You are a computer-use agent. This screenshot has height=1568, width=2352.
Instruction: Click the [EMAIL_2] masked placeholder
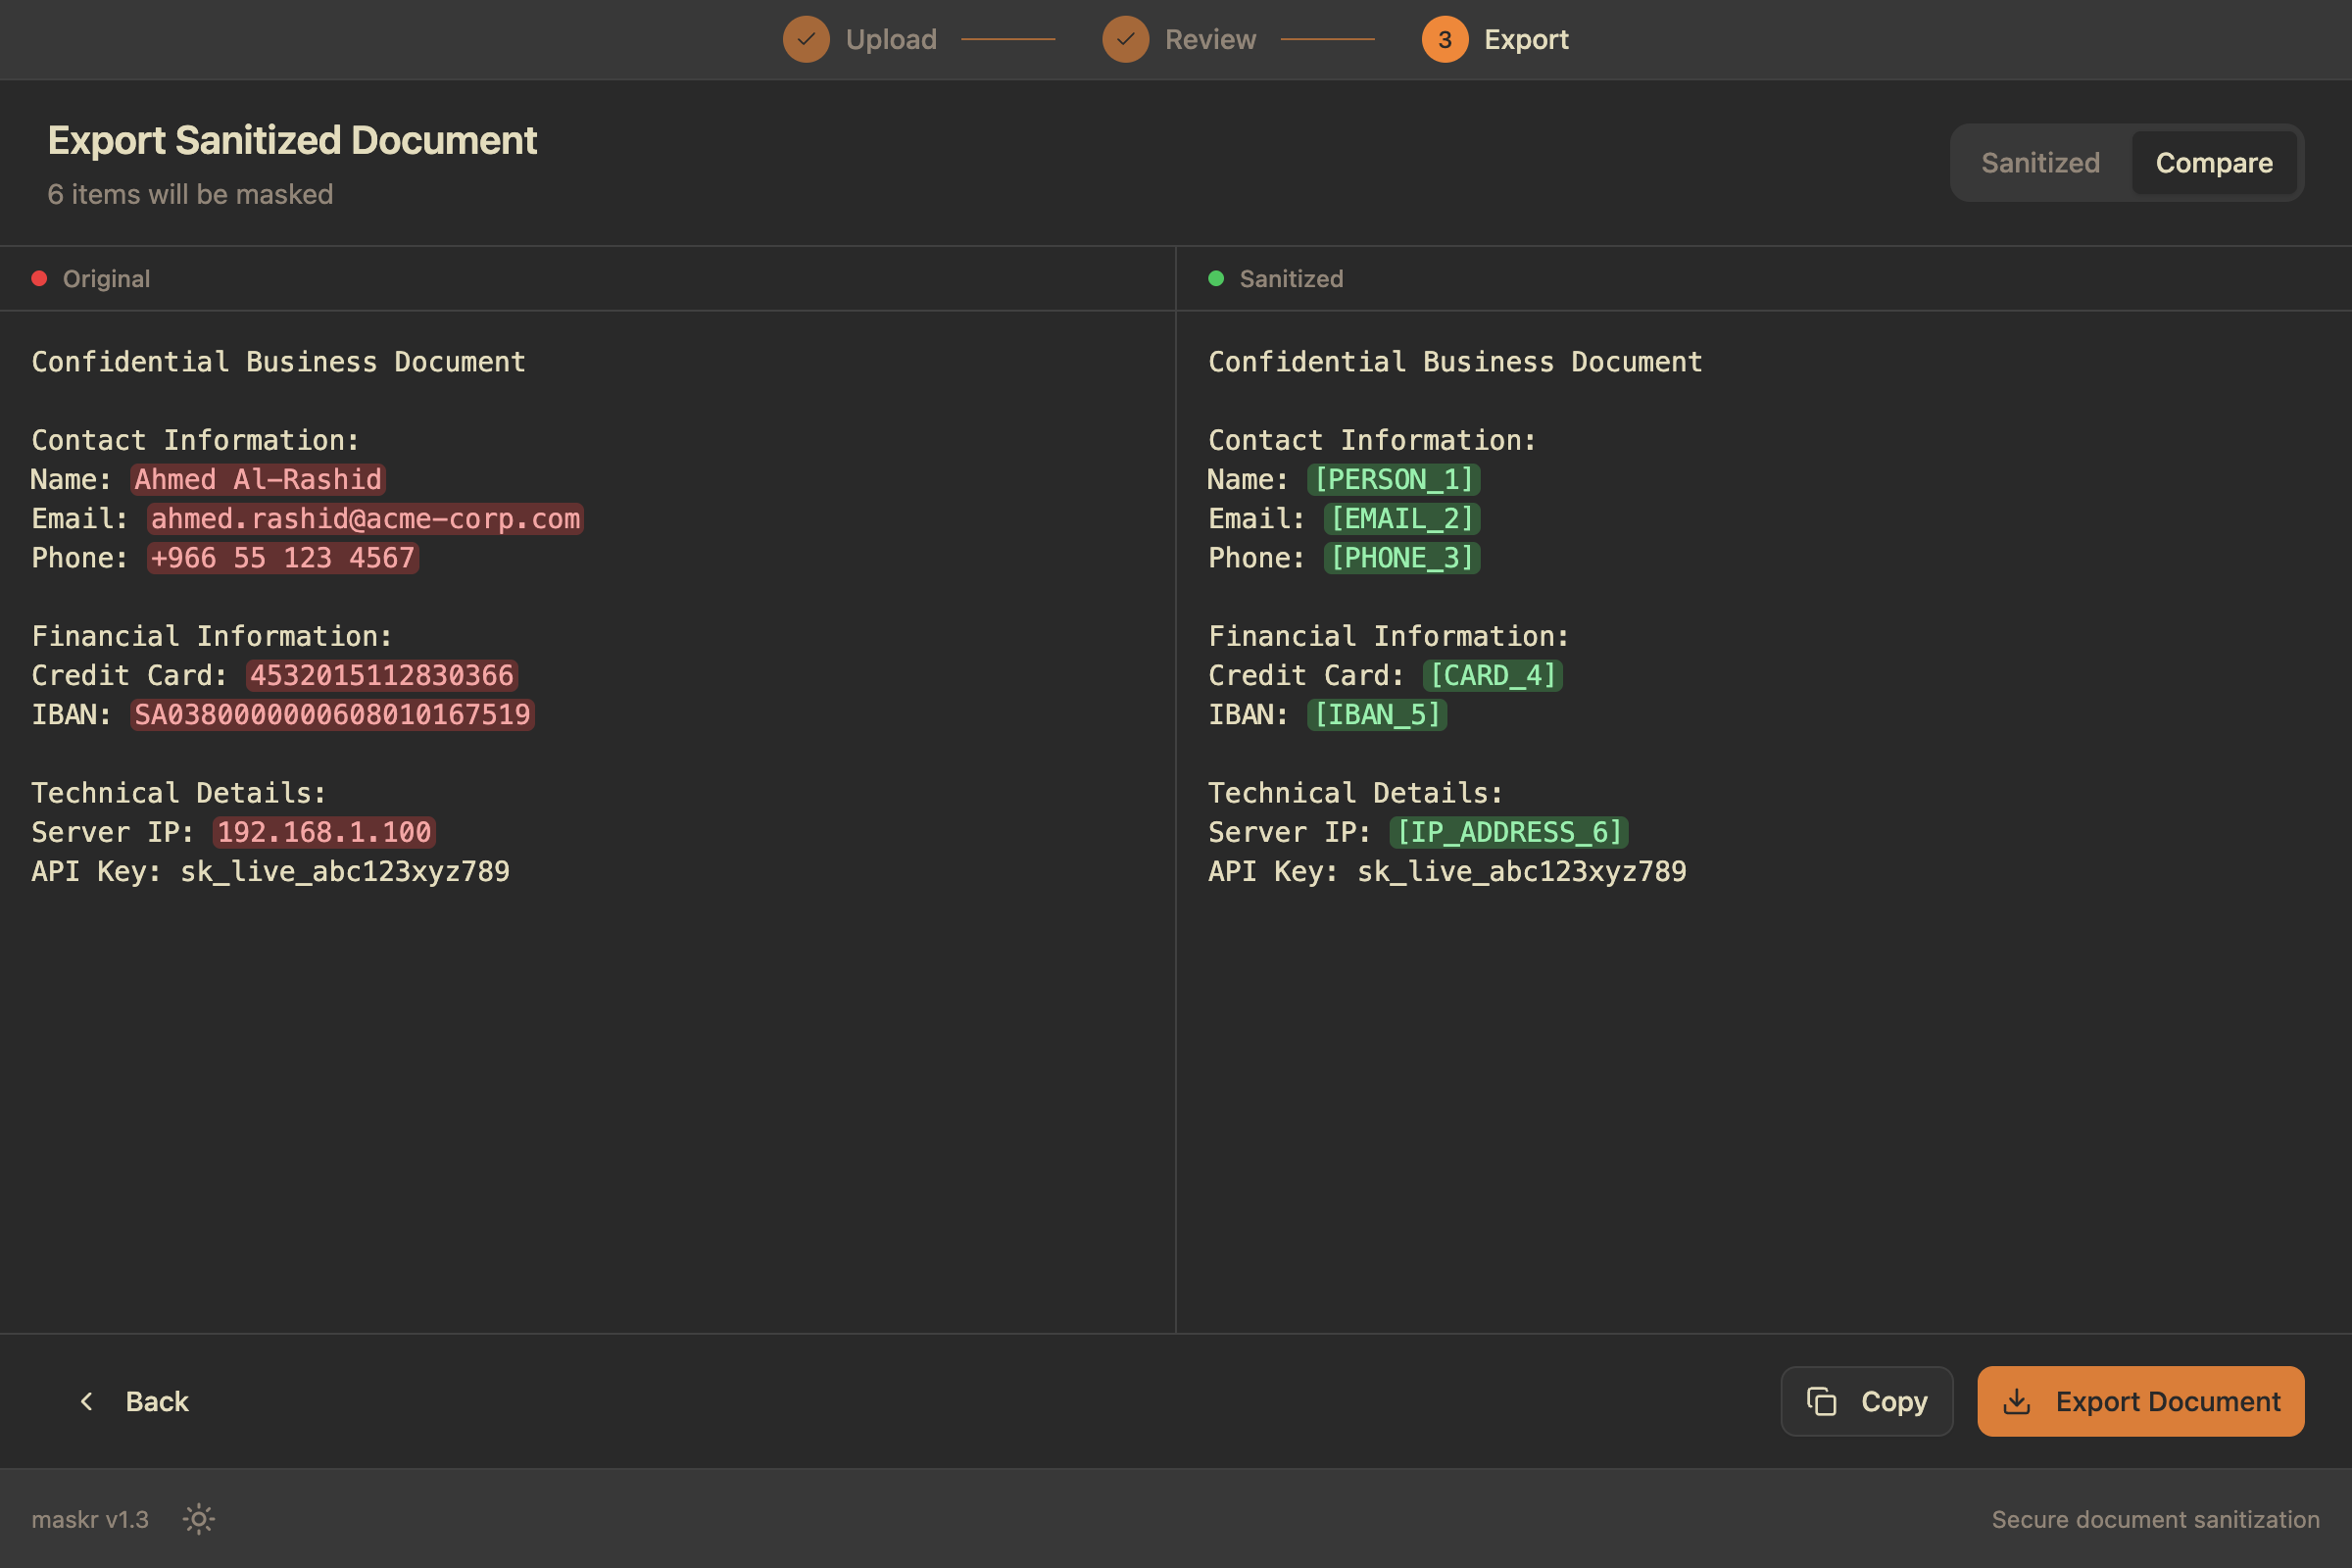point(1401,519)
